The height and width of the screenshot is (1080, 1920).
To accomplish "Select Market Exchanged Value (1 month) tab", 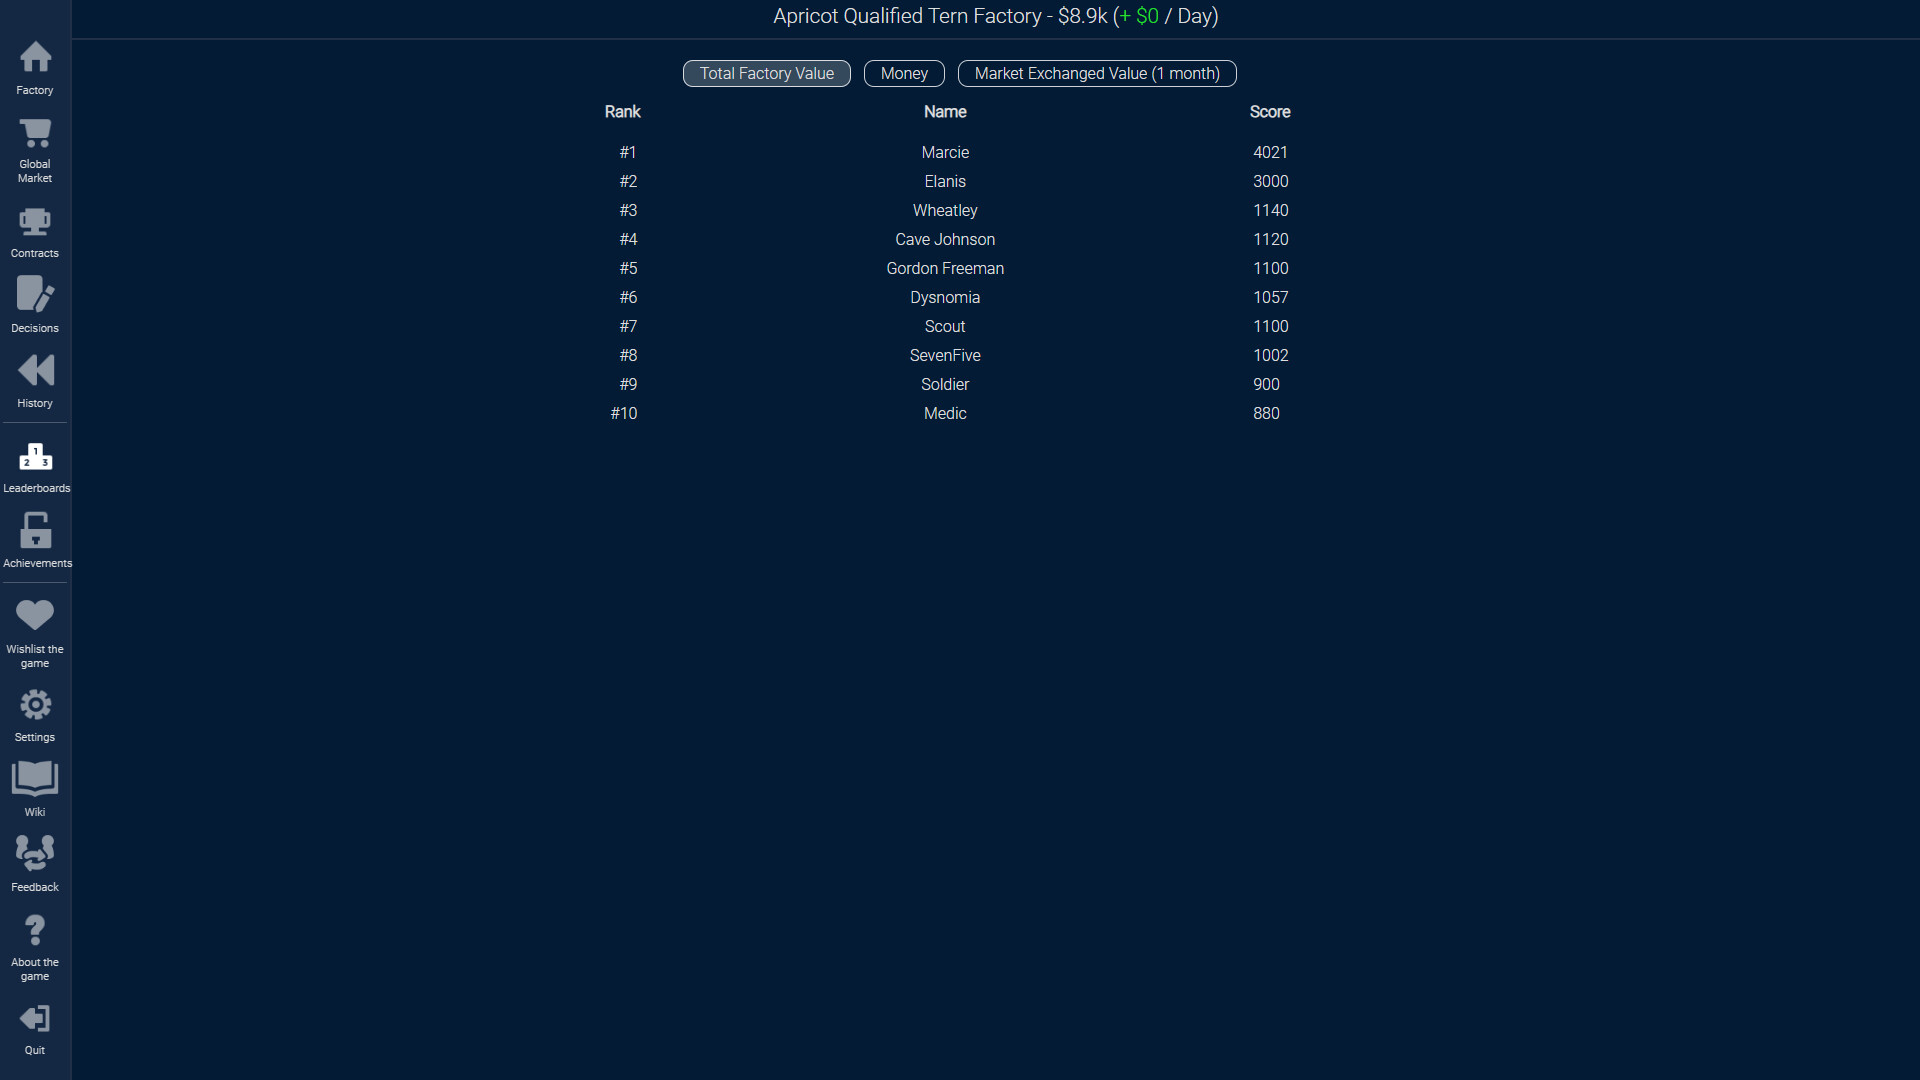I will tap(1097, 74).
